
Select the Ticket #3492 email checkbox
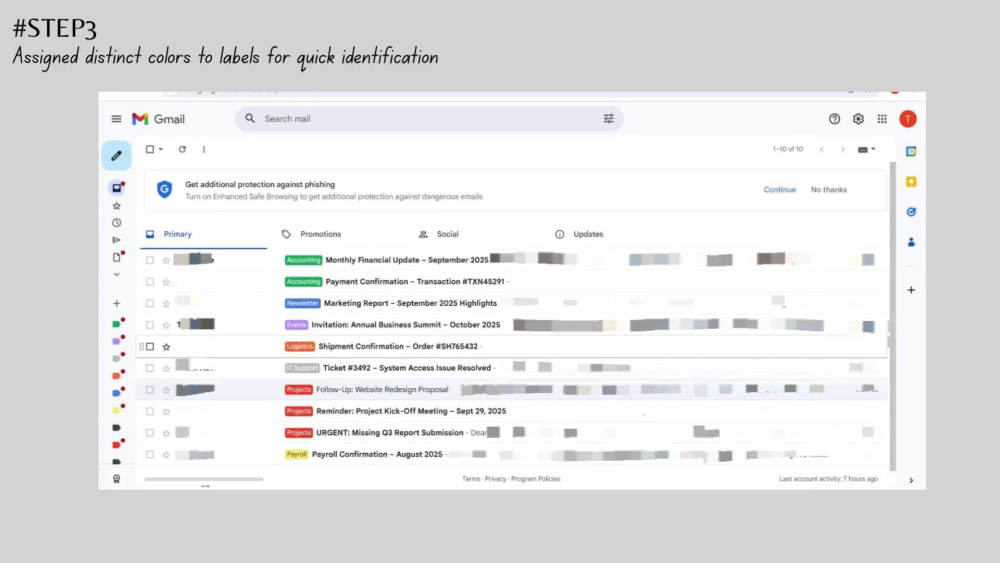click(150, 368)
